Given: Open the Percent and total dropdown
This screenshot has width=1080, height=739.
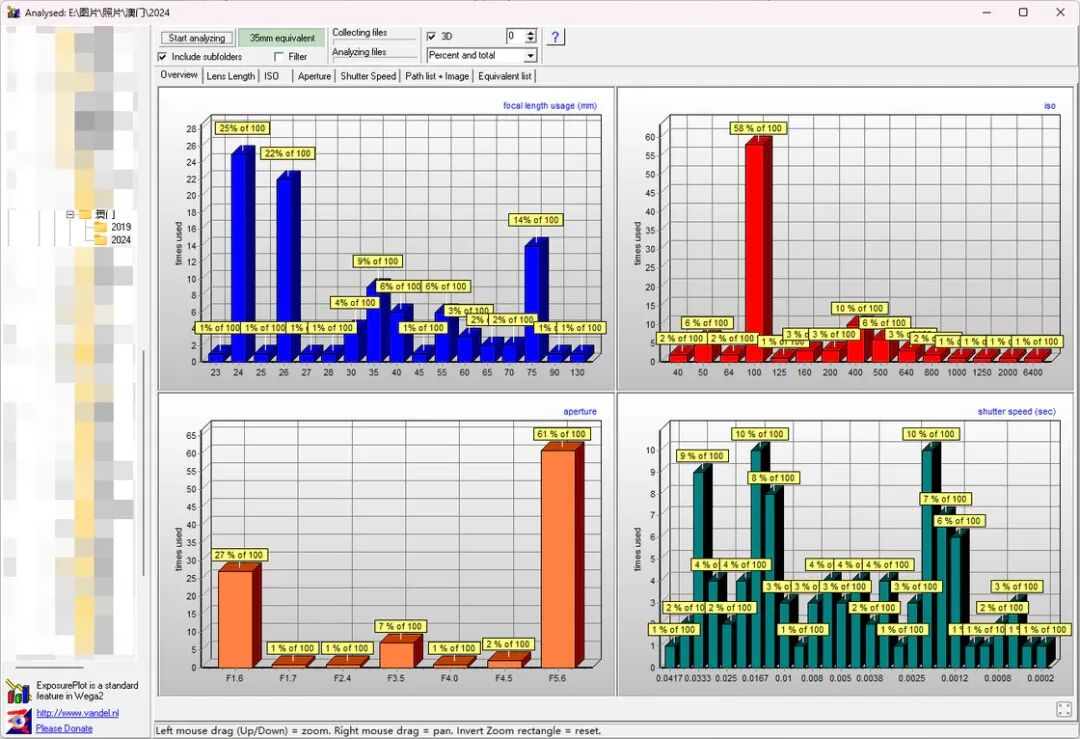Looking at the screenshot, I should (530, 55).
